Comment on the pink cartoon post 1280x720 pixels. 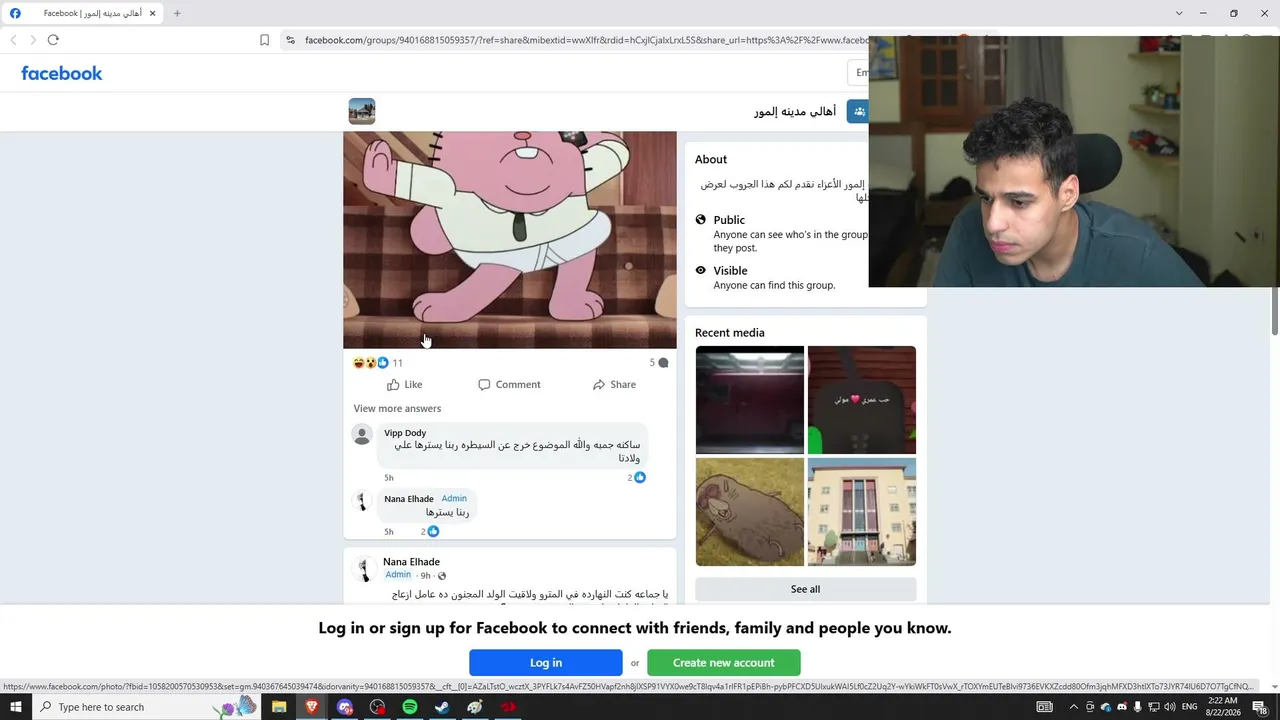tap(509, 385)
